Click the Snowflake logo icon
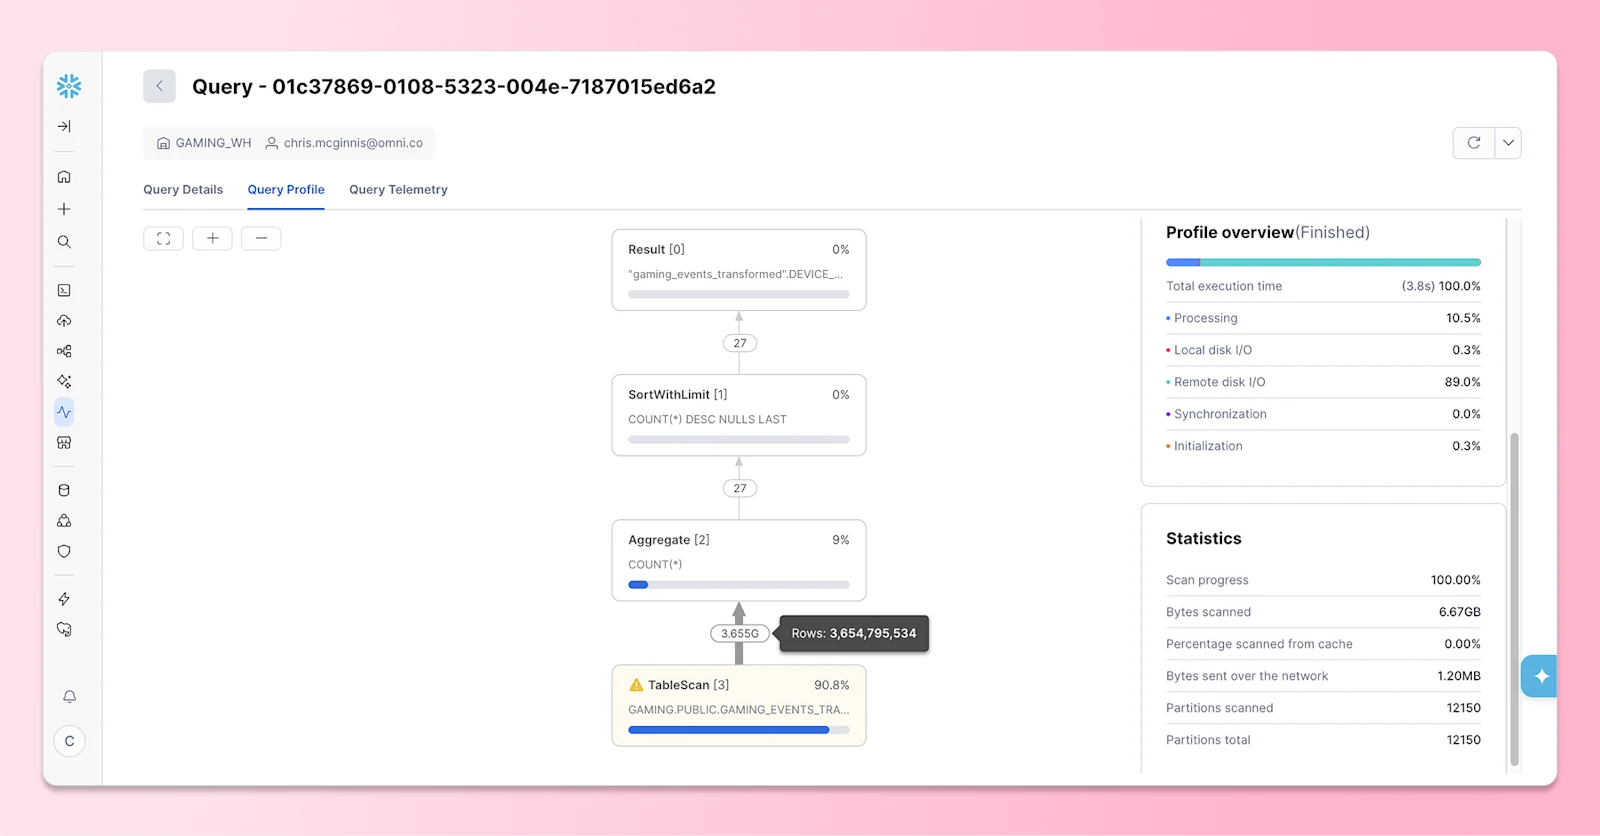1600x836 pixels. [x=69, y=86]
